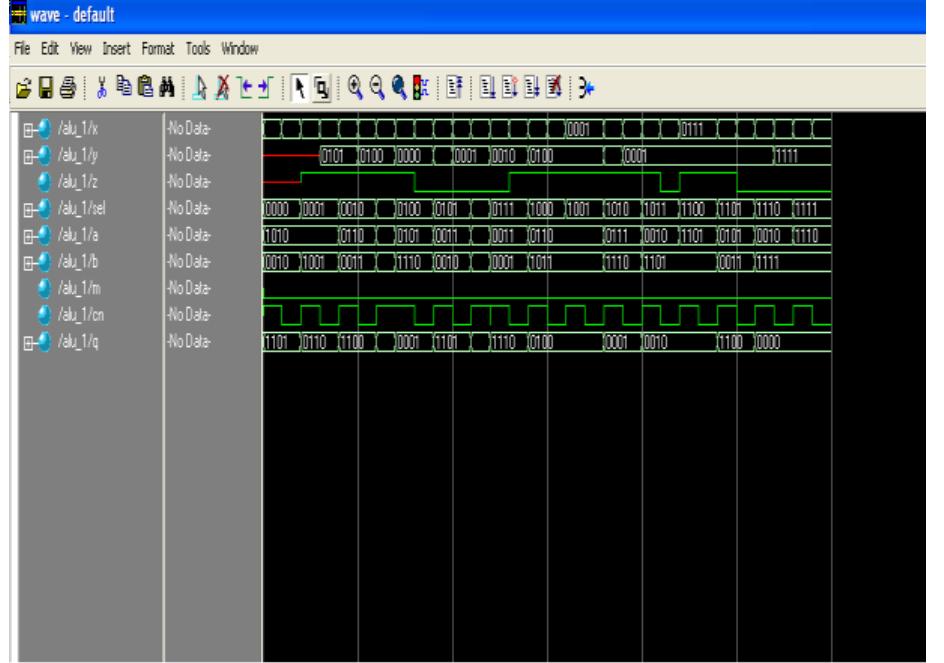
Task: Open the Edit menu
Action: (49, 48)
